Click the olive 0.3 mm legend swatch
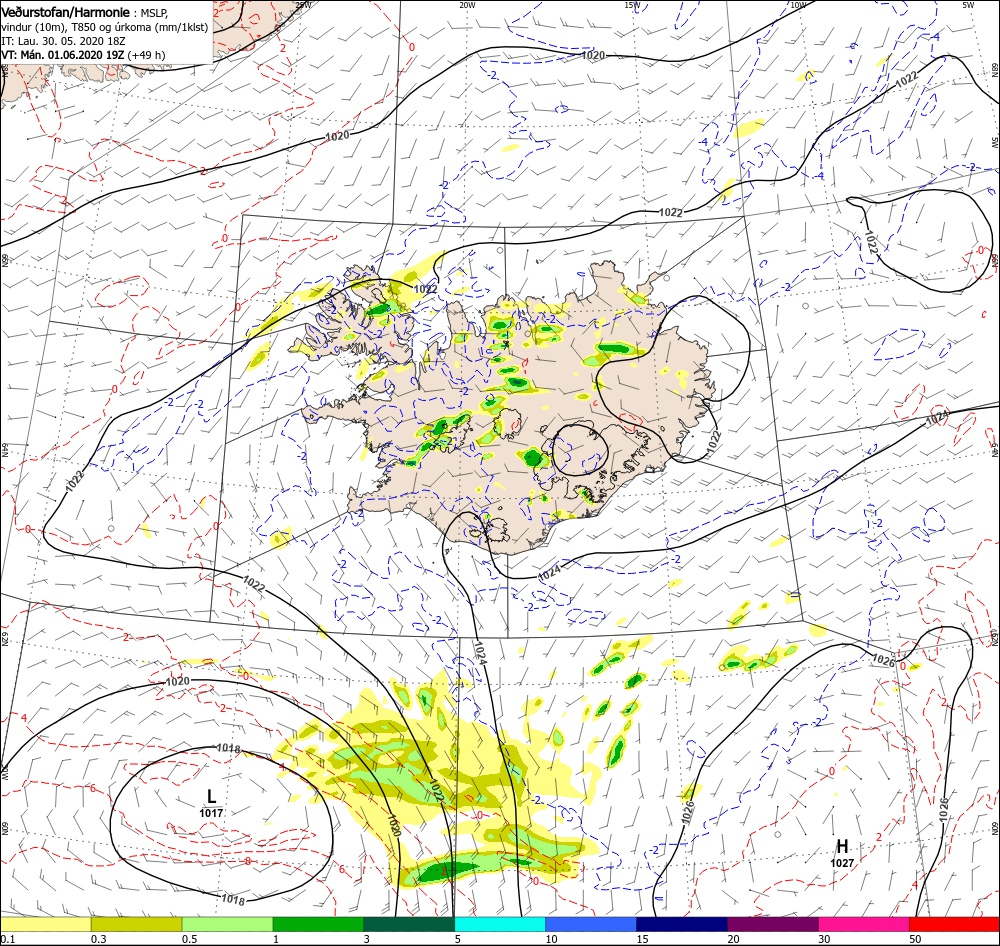 coord(136,924)
